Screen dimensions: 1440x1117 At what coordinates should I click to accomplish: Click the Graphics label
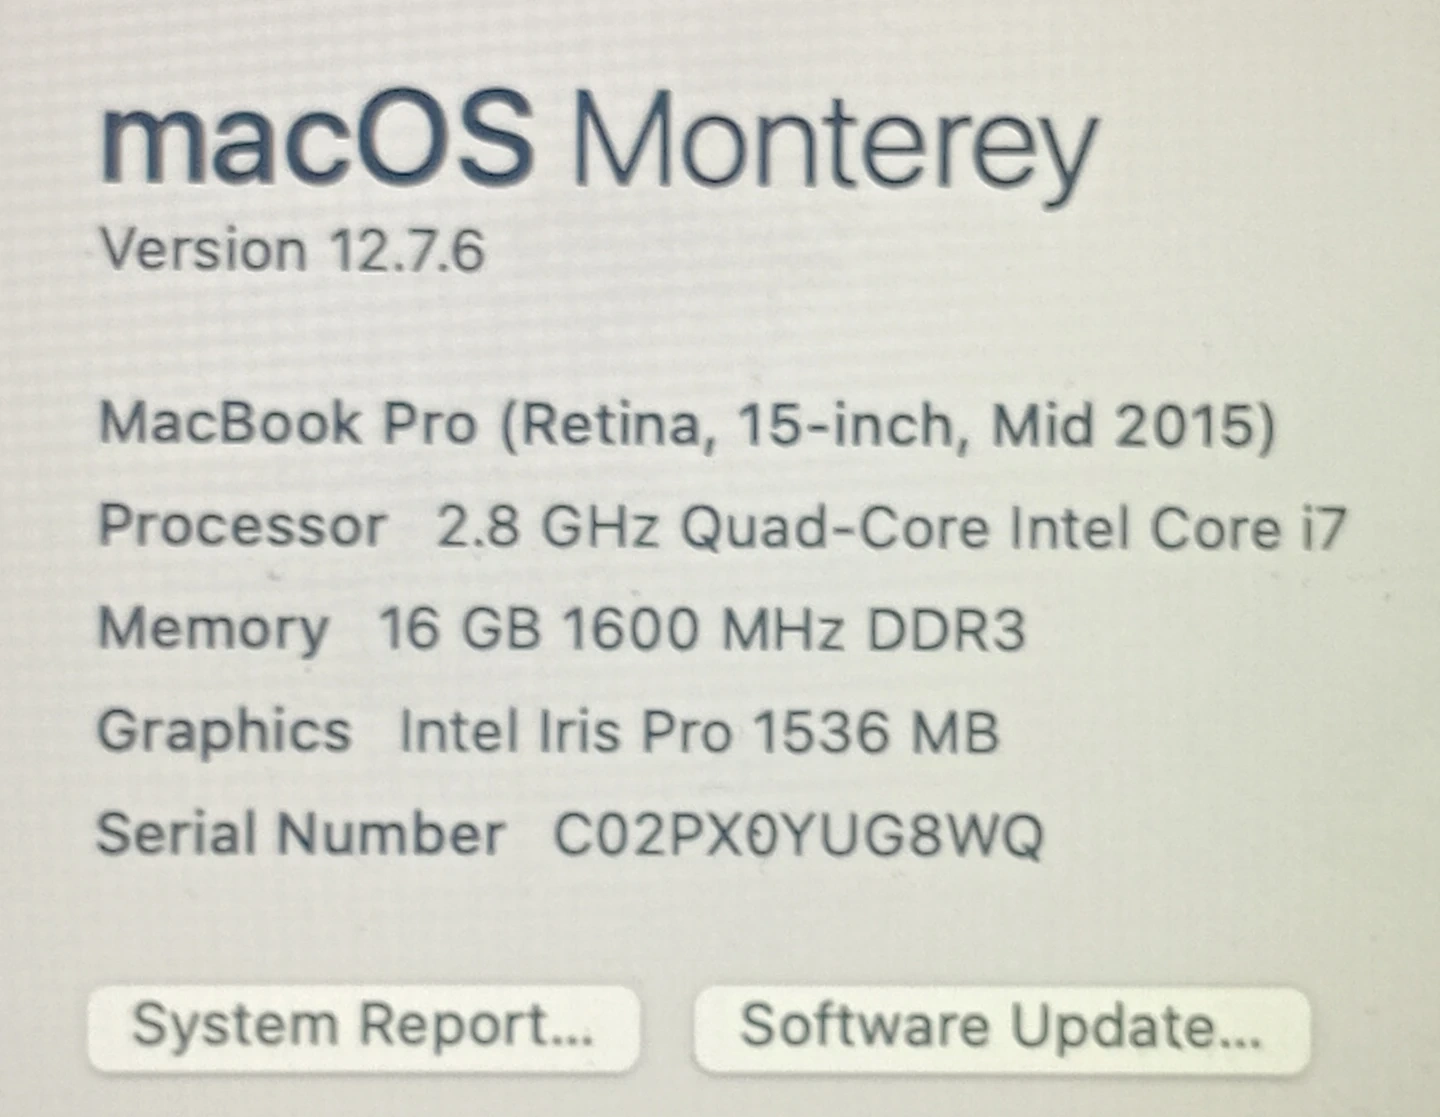pos(224,730)
